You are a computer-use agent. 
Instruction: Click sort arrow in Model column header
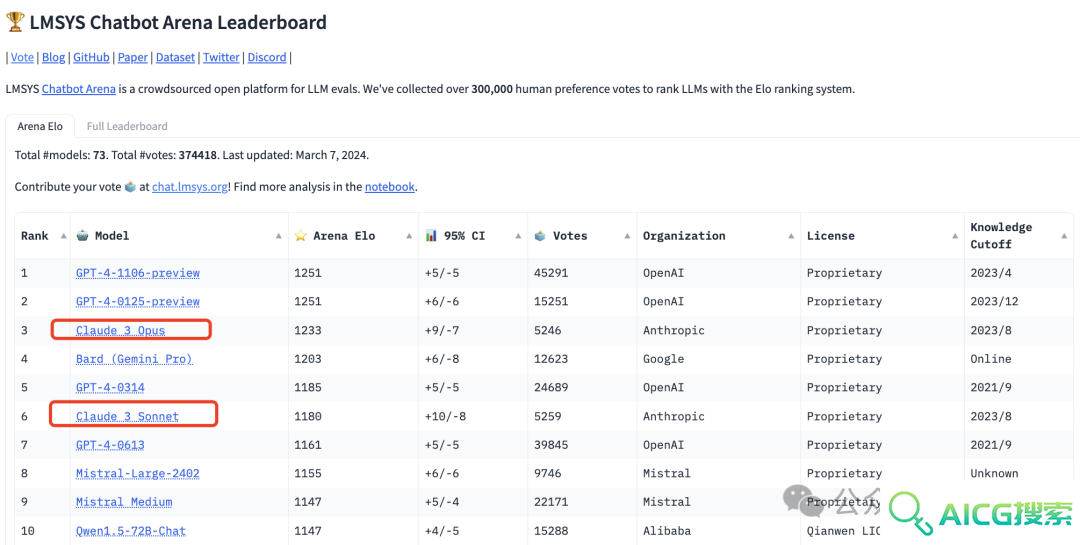point(278,236)
